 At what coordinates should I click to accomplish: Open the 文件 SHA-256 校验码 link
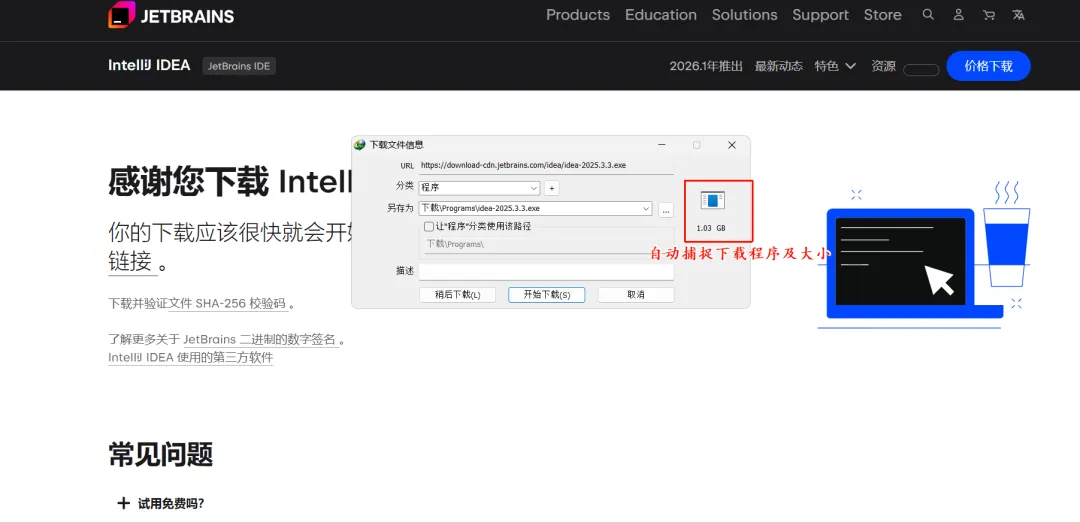228,304
